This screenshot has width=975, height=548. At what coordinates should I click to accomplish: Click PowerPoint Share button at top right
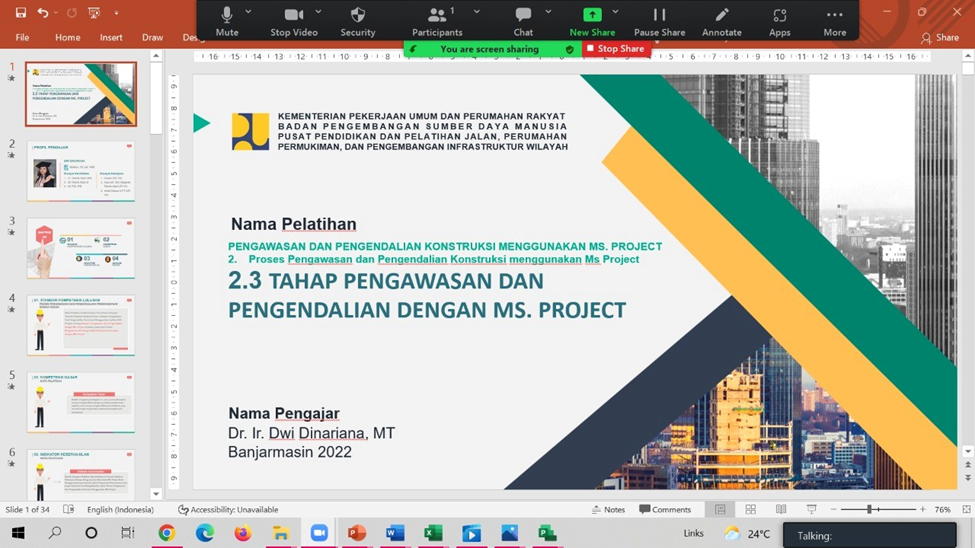coord(940,37)
